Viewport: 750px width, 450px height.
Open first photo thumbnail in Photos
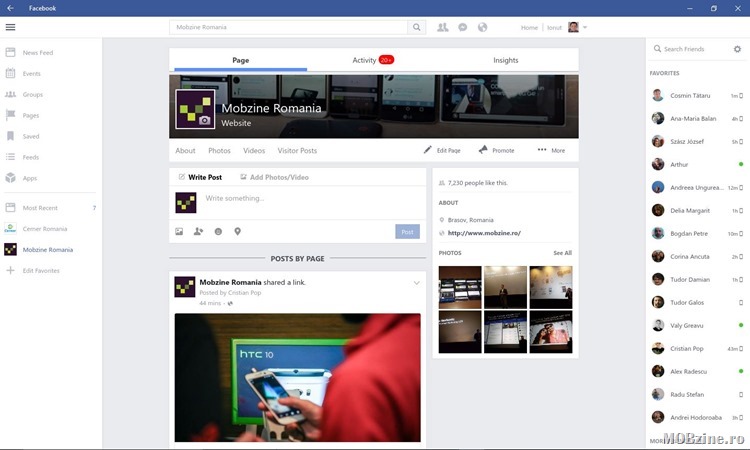(x=460, y=287)
